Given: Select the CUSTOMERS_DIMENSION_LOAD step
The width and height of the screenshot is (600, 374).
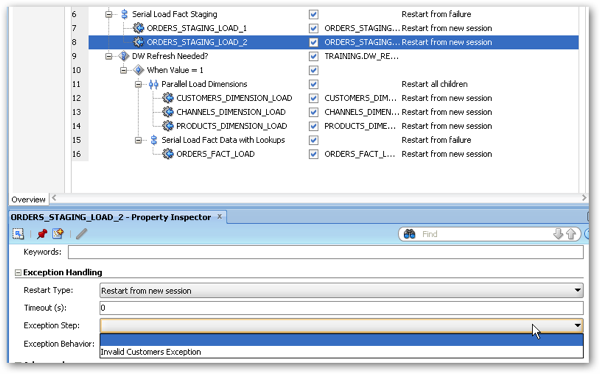Looking at the screenshot, I should (234, 98).
